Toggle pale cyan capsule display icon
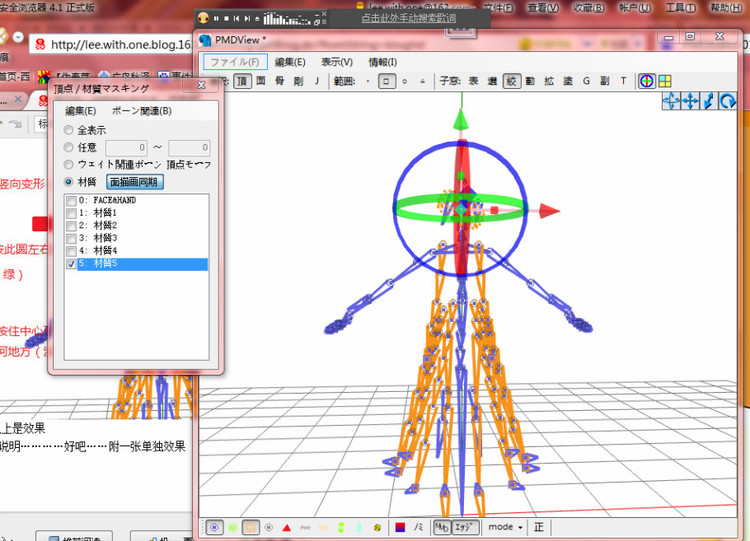This screenshot has width=750, height=541. tap(359, 527)
